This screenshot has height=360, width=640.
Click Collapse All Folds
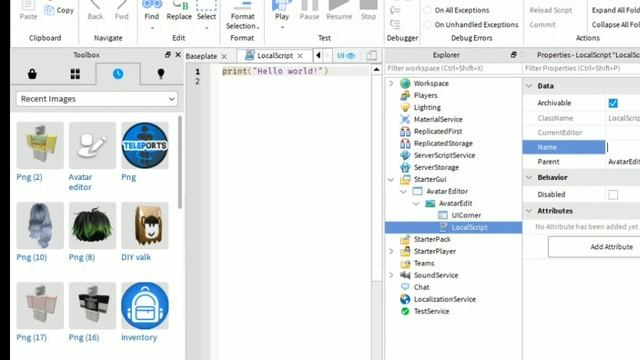(x=616, y=25)
